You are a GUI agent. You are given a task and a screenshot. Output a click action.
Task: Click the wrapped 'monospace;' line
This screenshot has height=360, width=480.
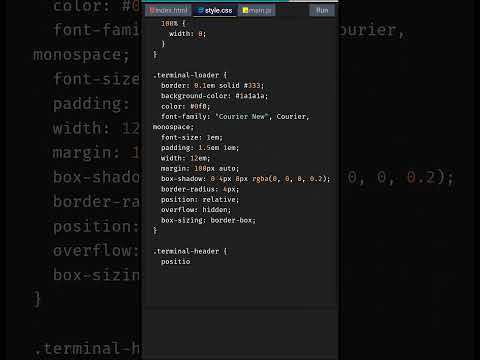[x=173, y=127]
